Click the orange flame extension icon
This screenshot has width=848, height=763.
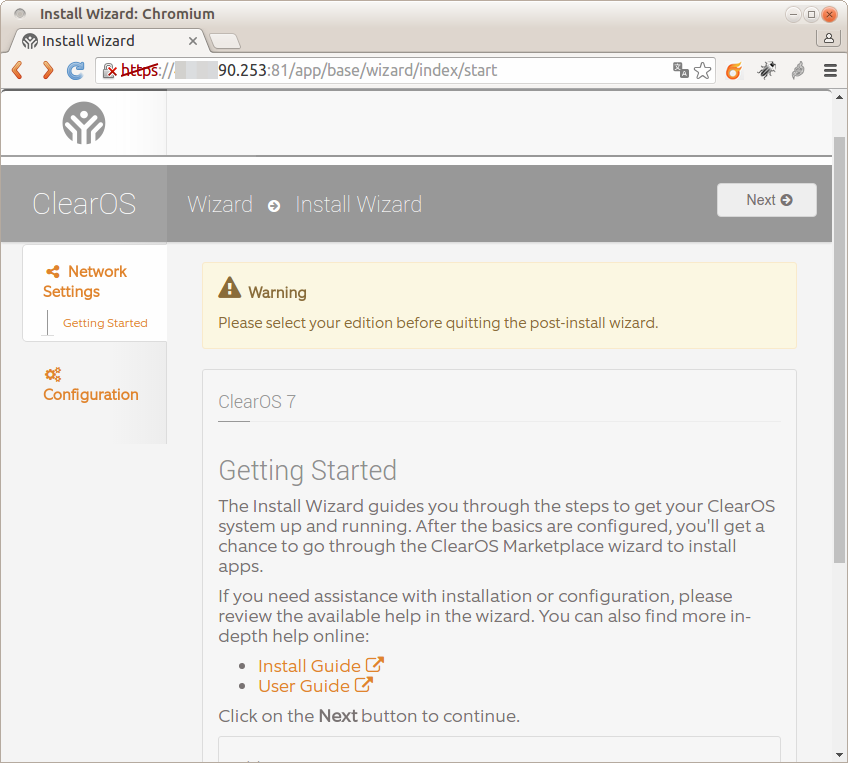click(734, 70)
